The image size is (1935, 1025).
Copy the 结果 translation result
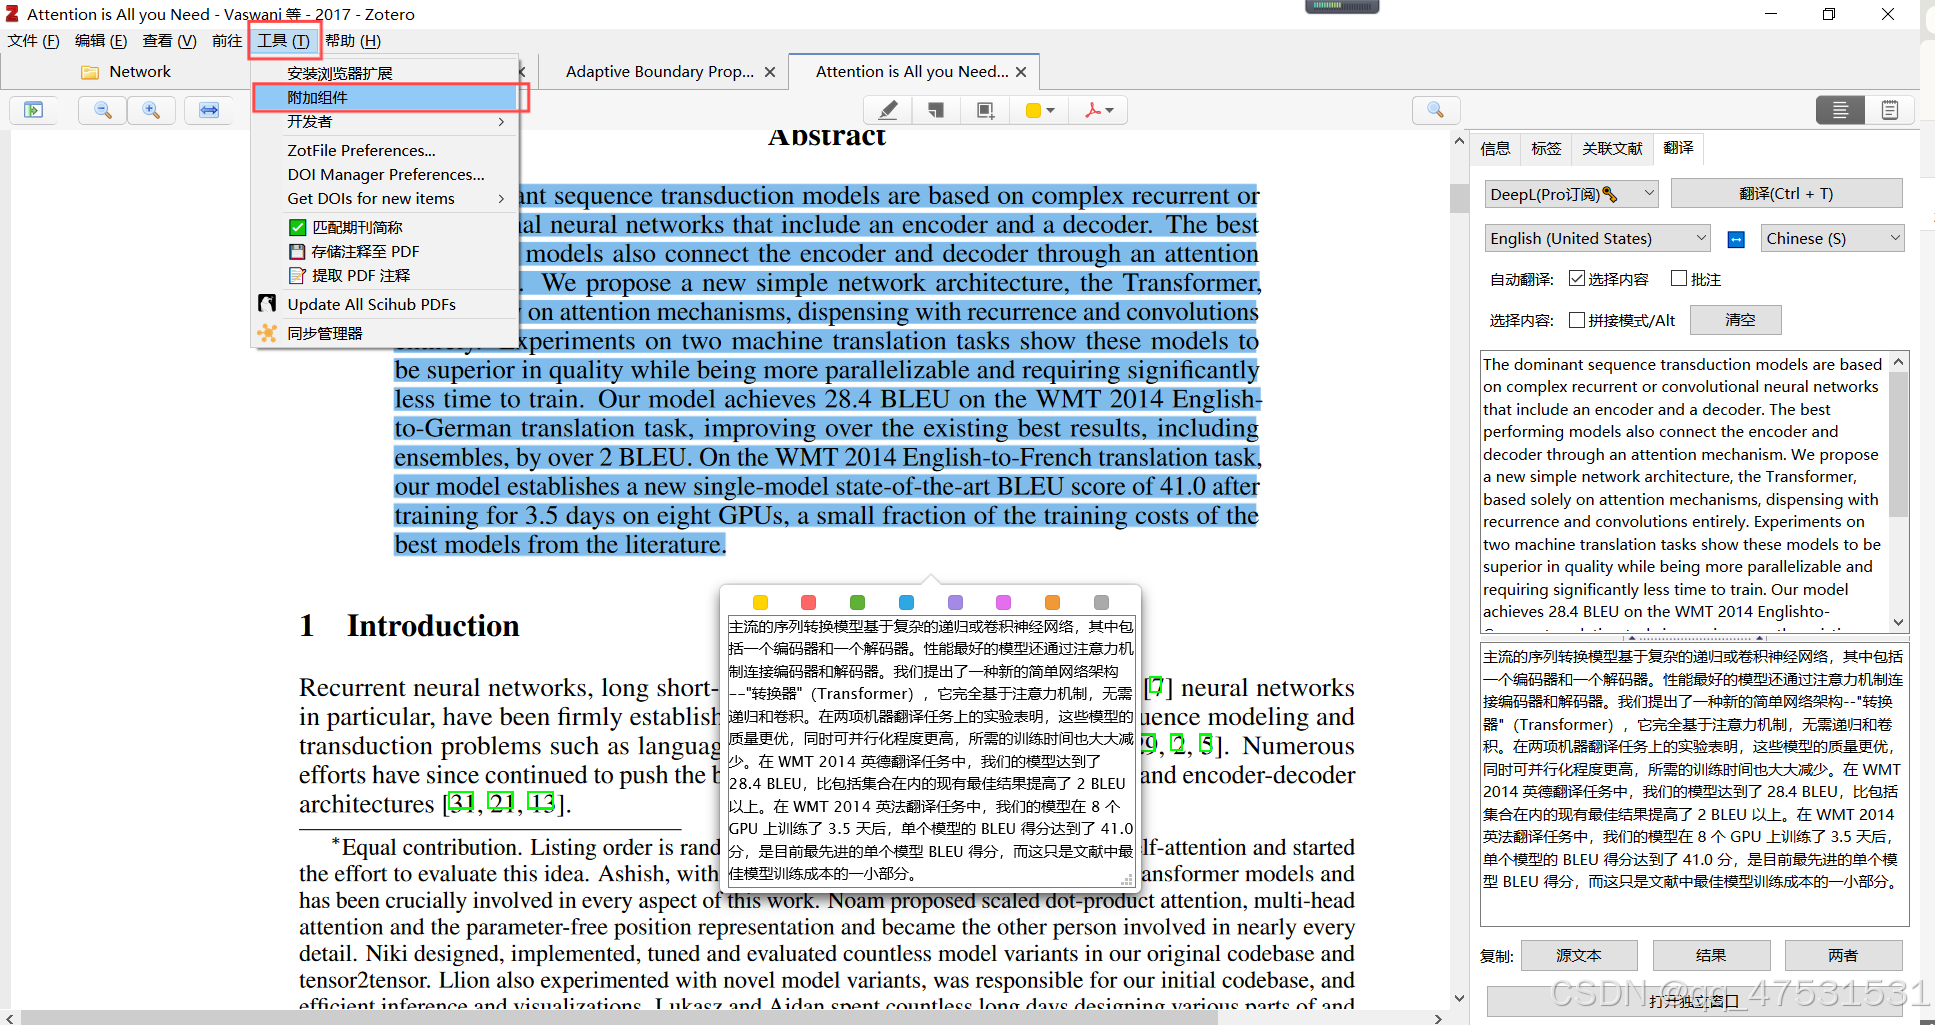[1711, 956]
